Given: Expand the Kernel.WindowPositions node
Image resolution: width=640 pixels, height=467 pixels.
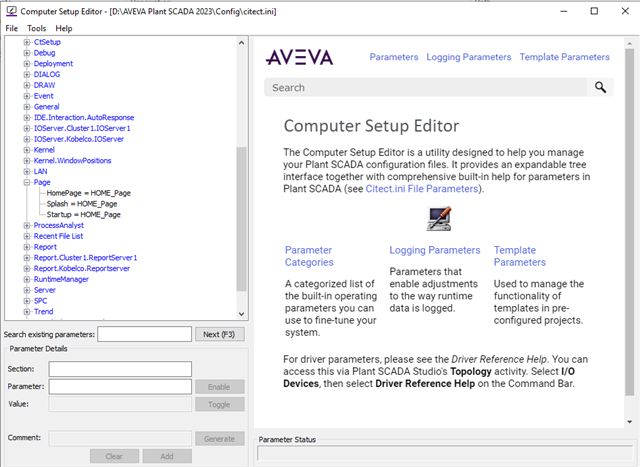Looking at the screenshot, I should pos(27,160).
